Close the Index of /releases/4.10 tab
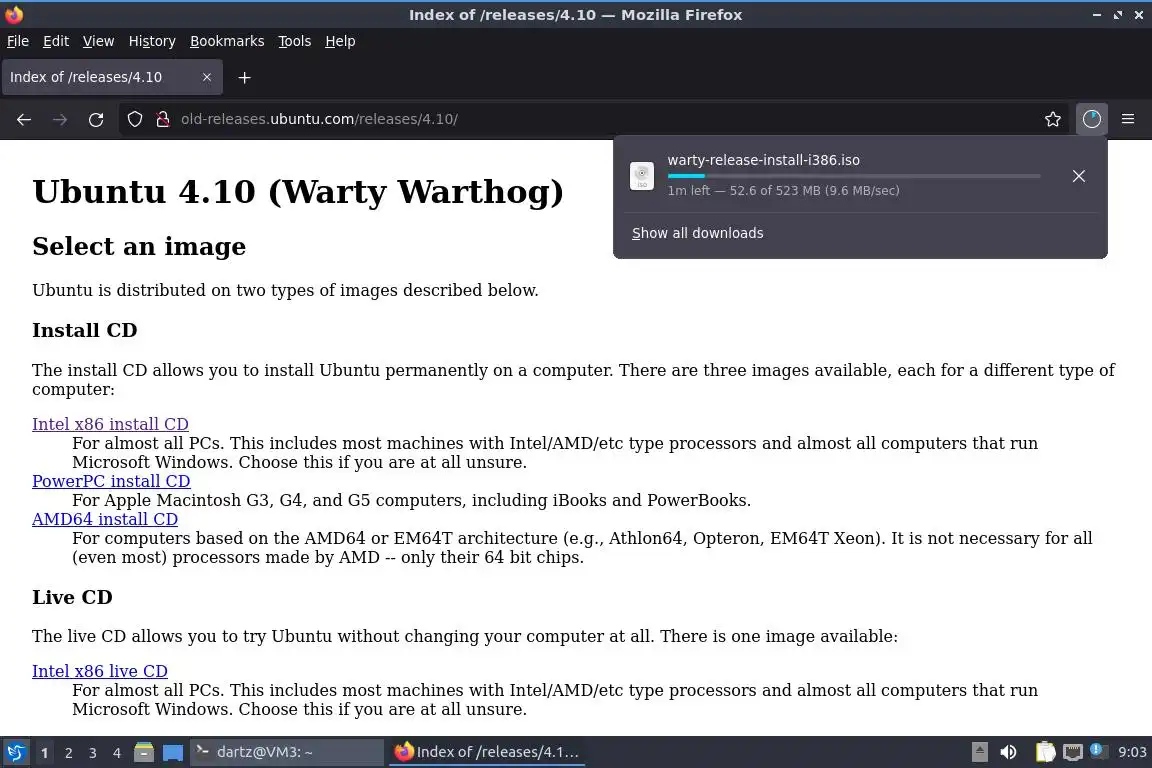Viewport: 1152px width, 768px height. click(x=206, y=77)
